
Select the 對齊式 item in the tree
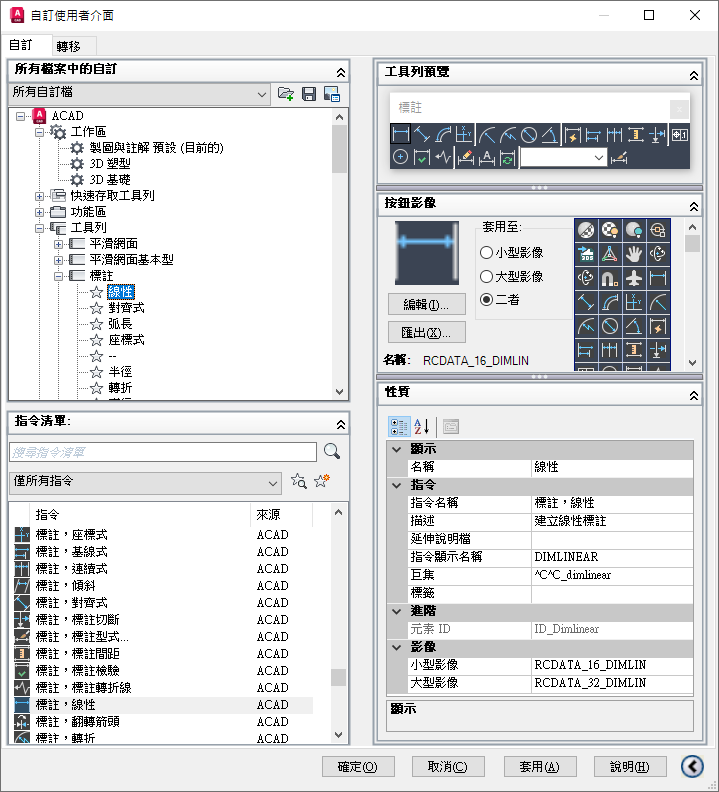[126, 308]
